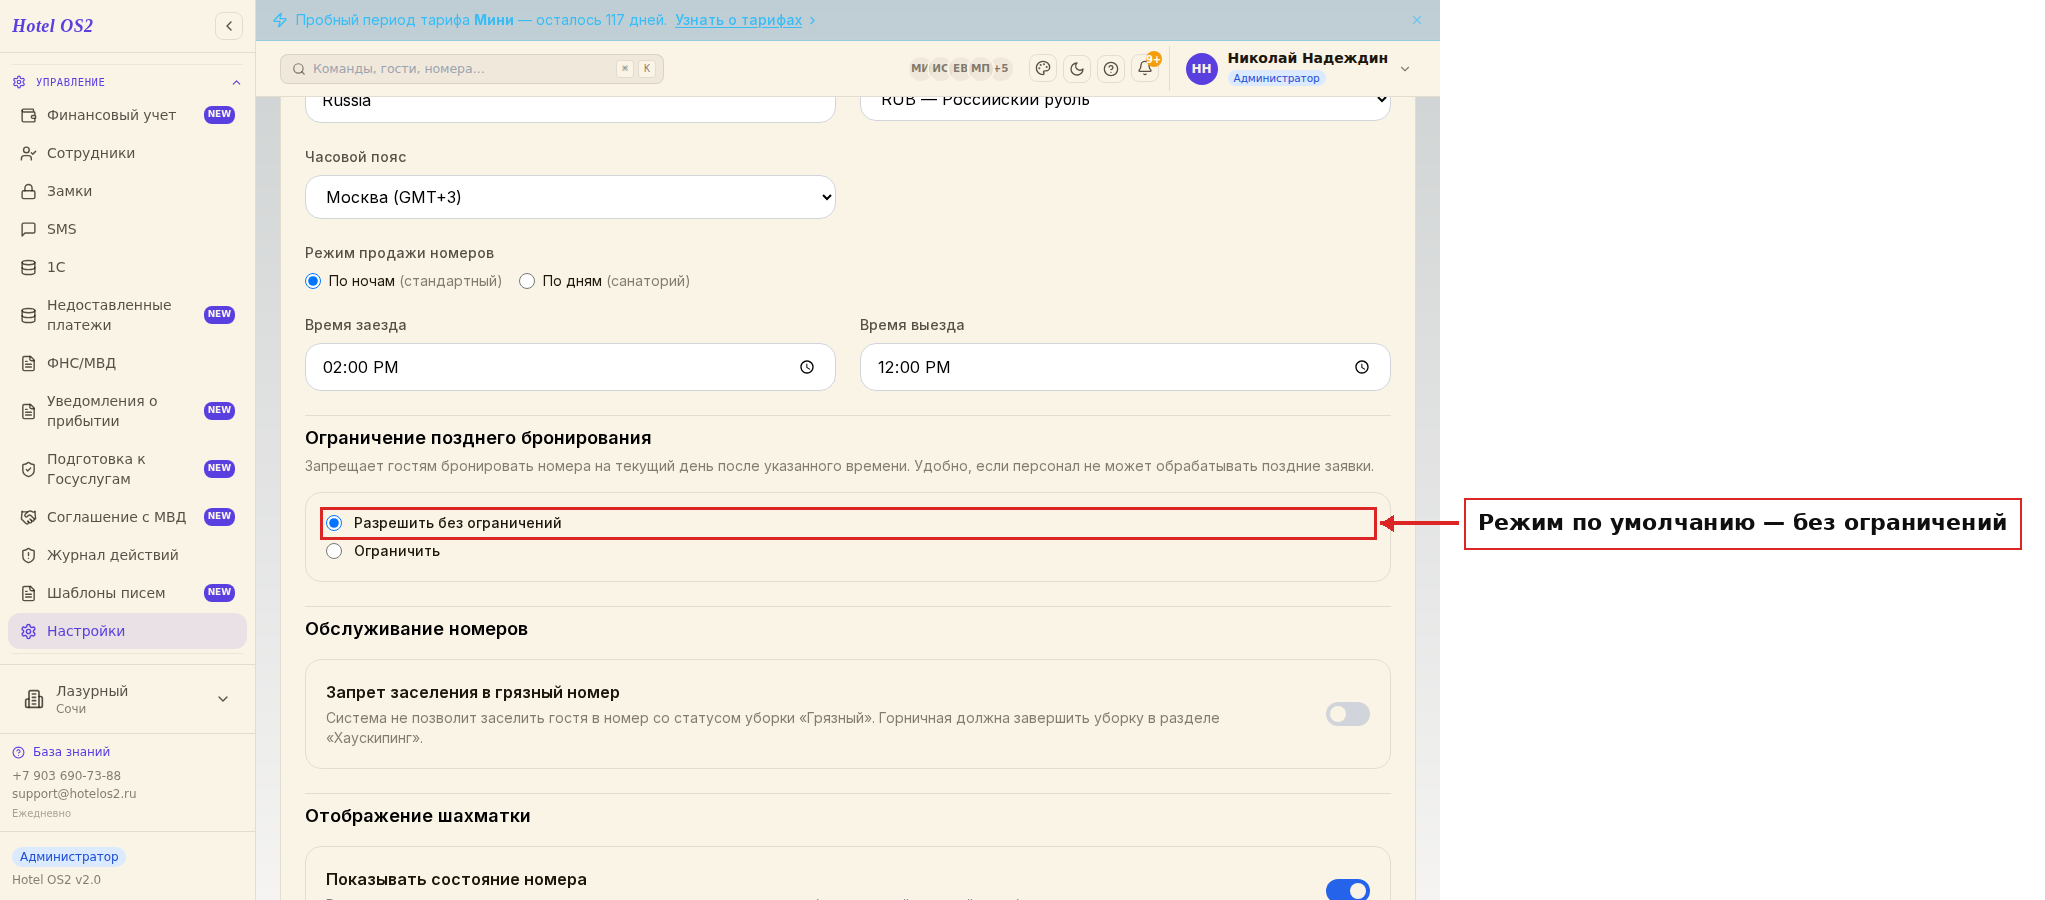Viewport: 2045px width, 900px height.
Task: Click the Соглашение с МВД handshake icon
Action: coord(29,517)
